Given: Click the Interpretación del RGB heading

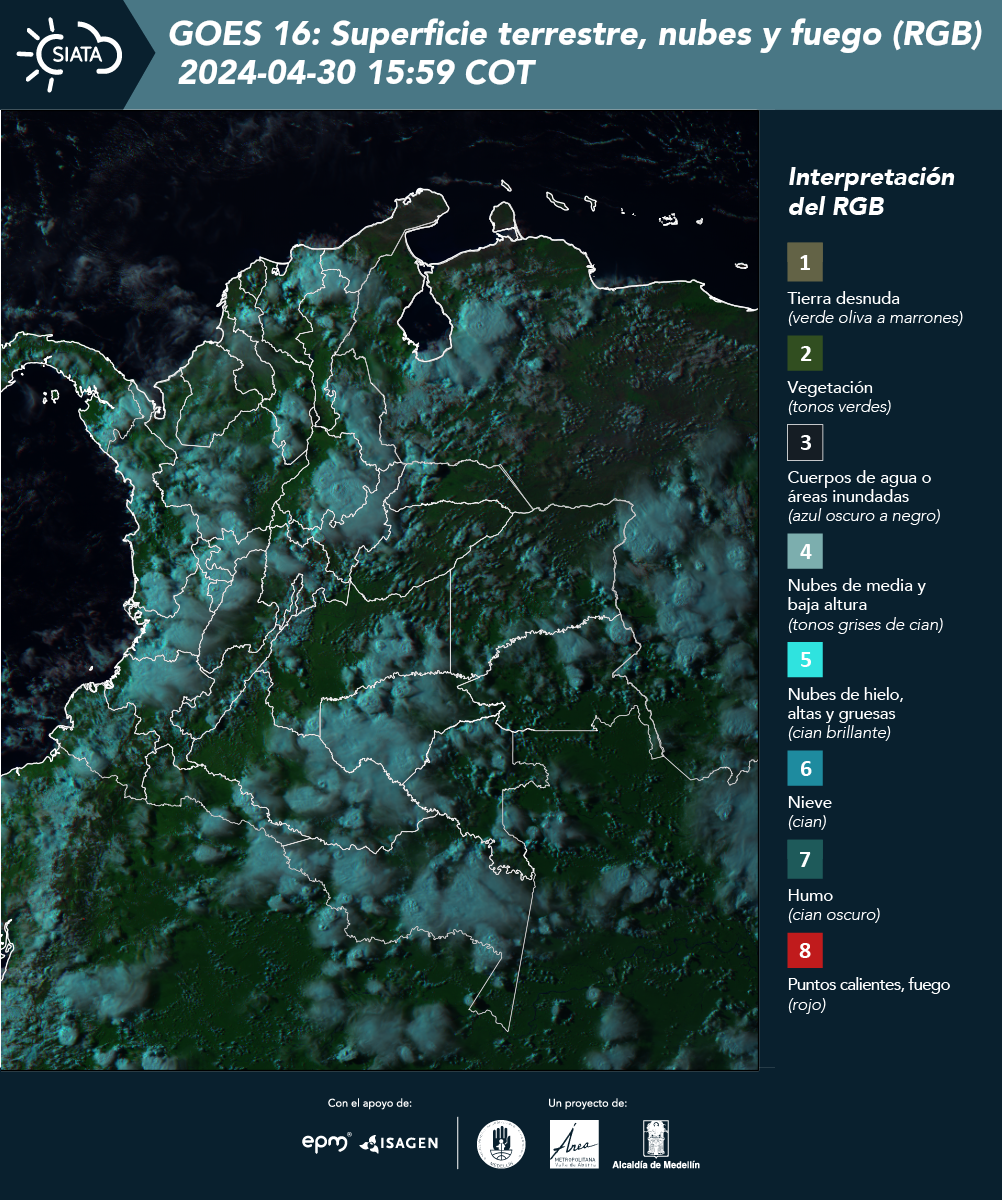Looking at the screenshot, I should pyautogui.click(x=871, y=191).
